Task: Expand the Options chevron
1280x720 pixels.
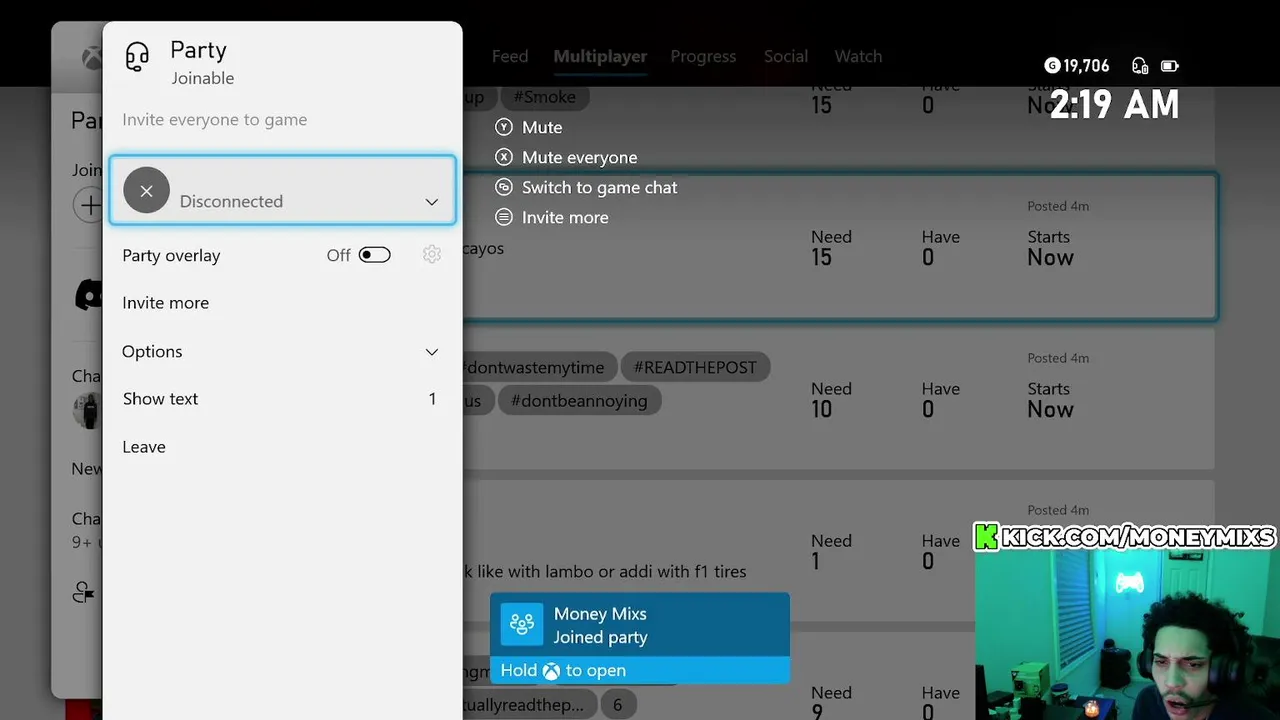Action: (x=432, y=352)
